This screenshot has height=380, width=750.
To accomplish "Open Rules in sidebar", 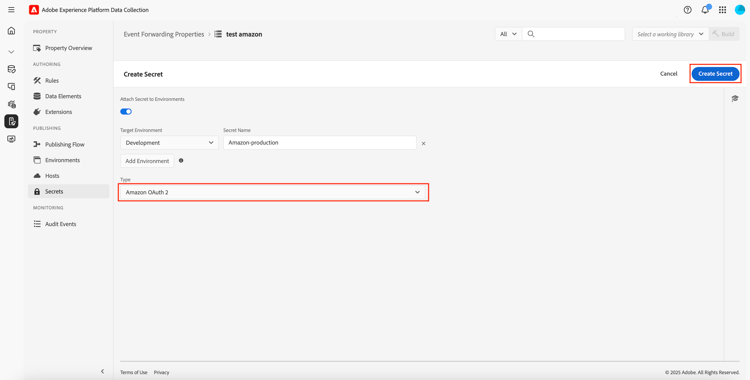I will tap(68, 80).
